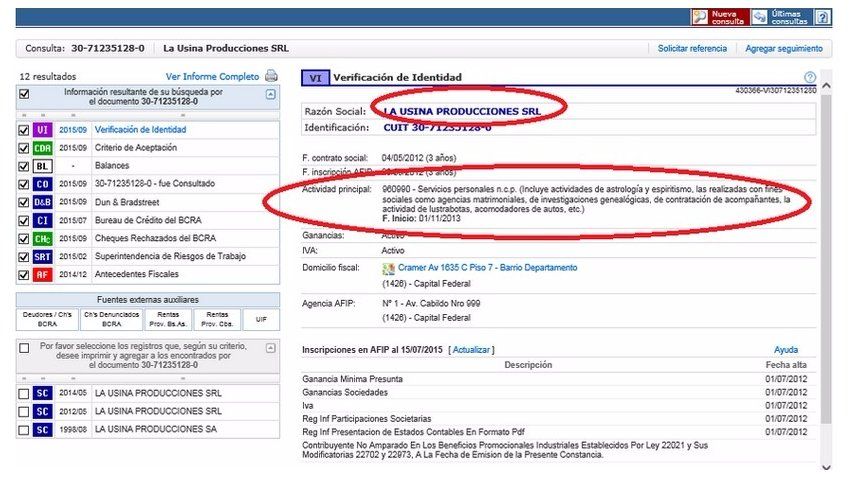Click the printer icon beside Ver Informe Completo

click(x=271, y=76)
